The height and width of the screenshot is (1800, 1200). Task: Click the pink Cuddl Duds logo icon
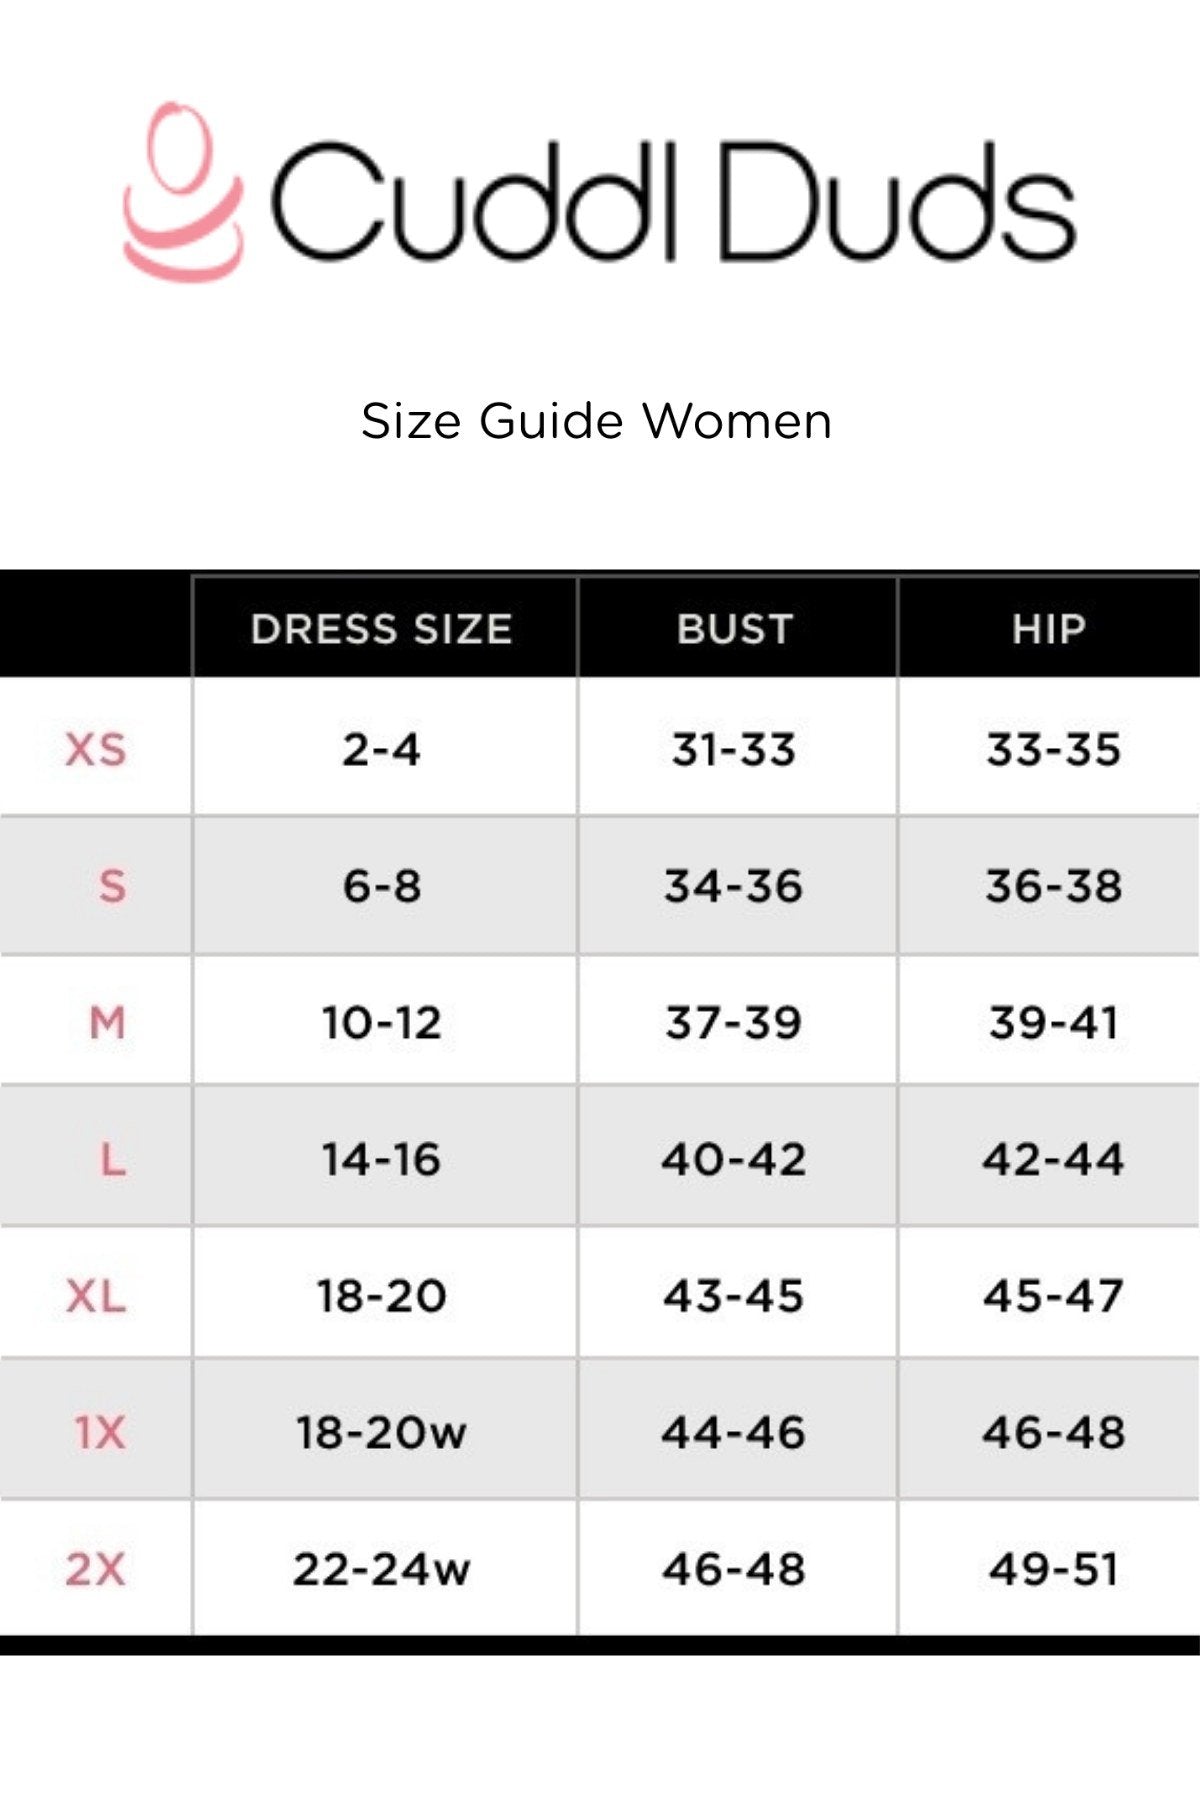pos(183,191)
